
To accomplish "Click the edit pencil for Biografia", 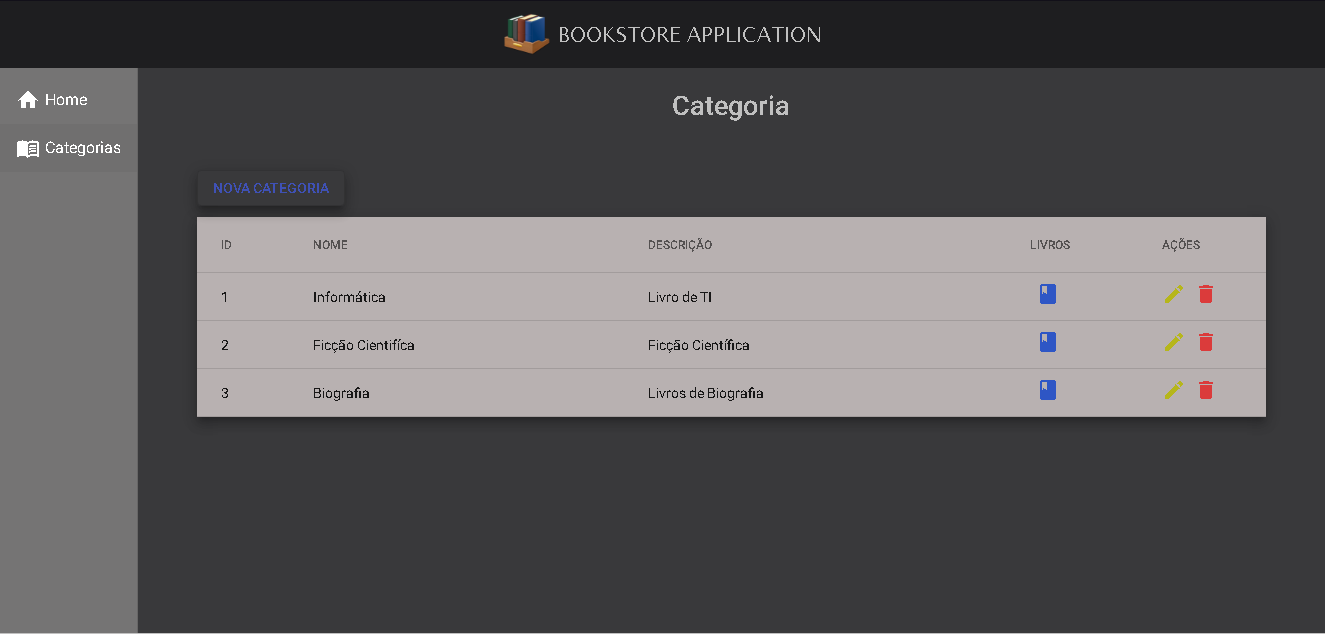I will point(1173,390).
